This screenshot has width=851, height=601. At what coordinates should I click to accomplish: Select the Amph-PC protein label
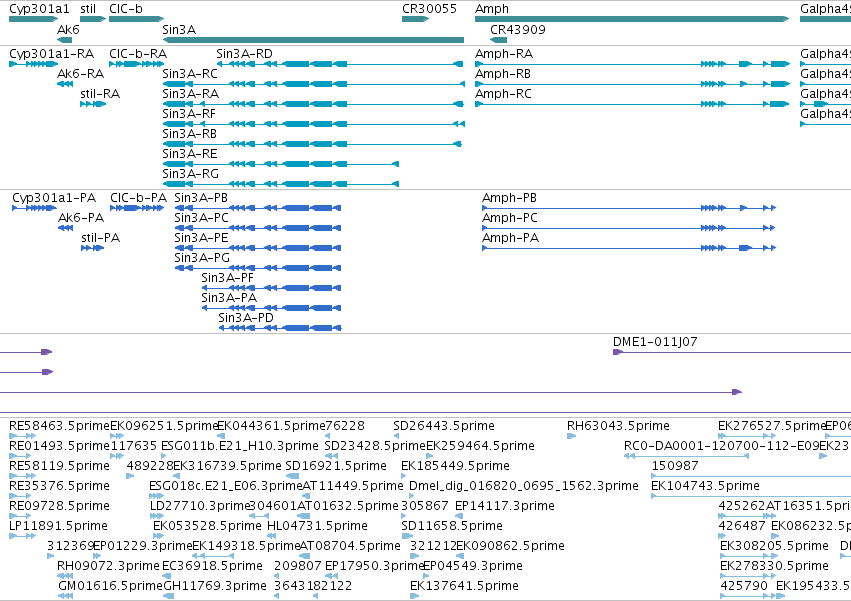click(510, 218)
